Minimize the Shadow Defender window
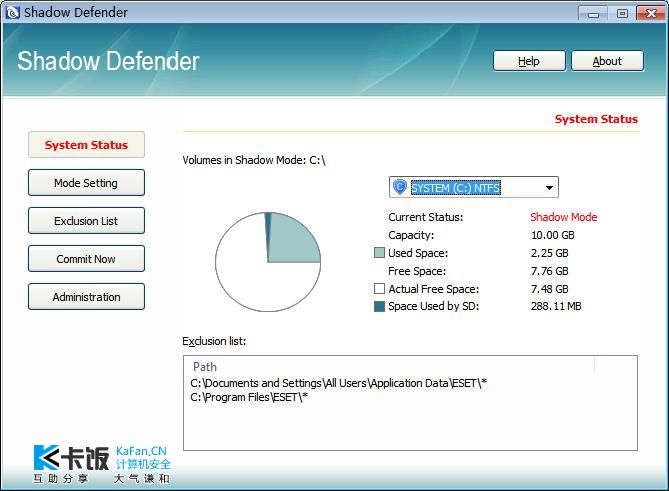 593,14
